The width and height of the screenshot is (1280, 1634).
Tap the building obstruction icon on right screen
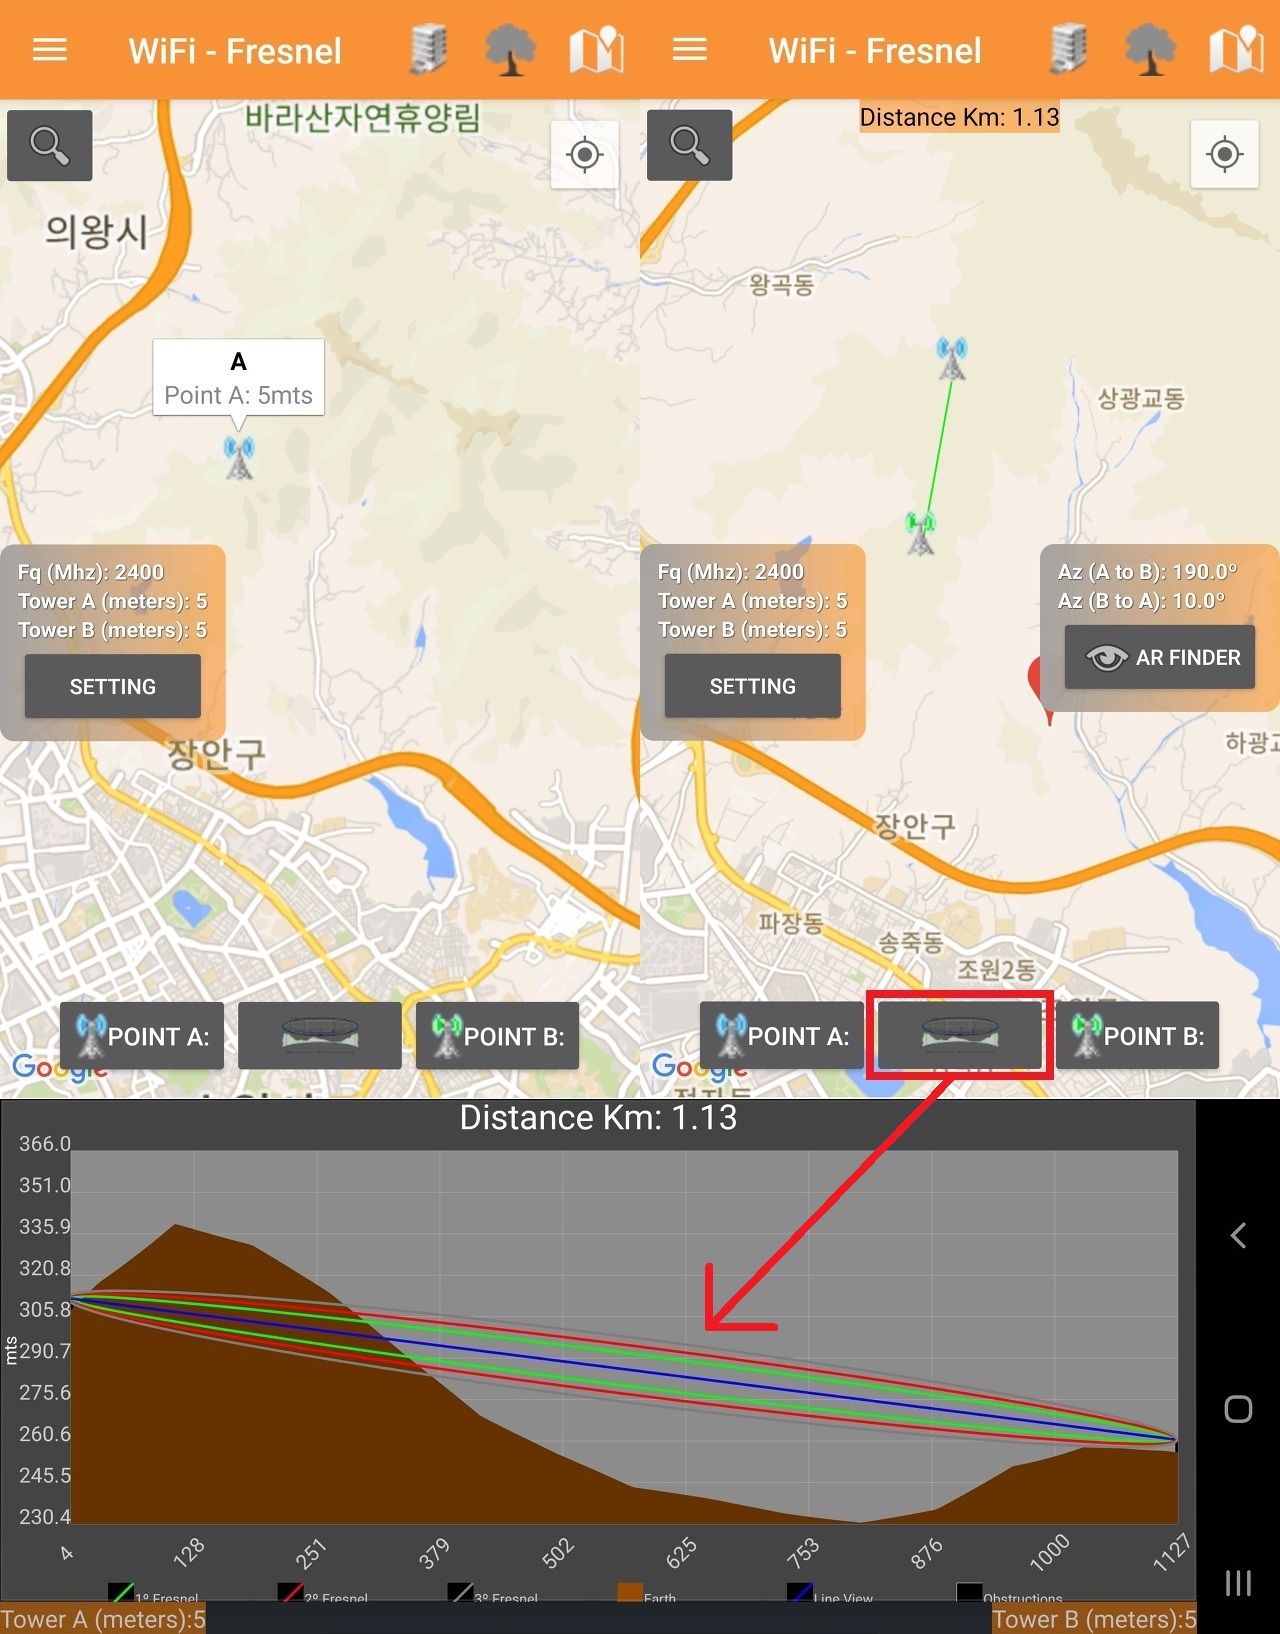click(1069, 49)
